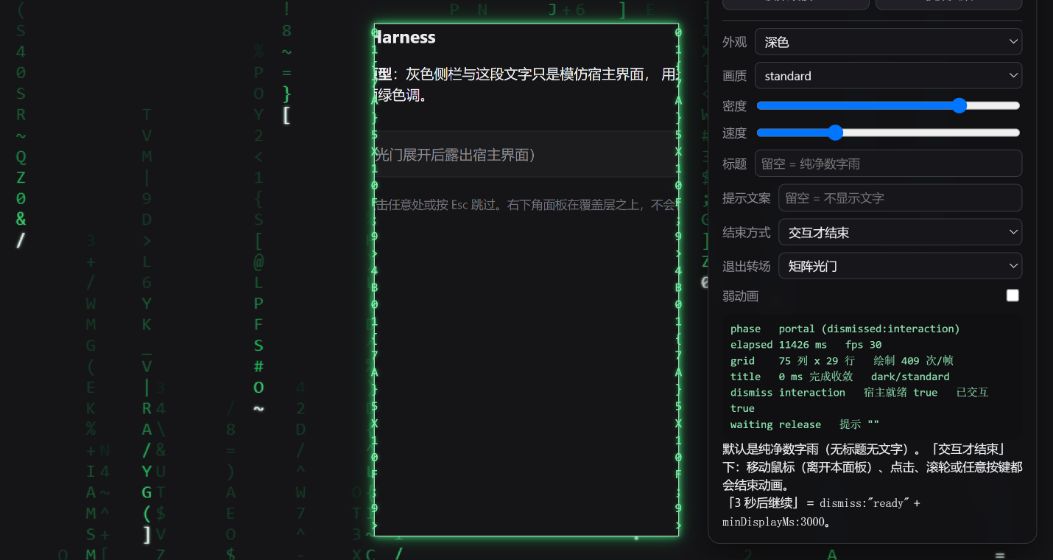Click the Harness heading in the portal
This screenshot has height=560, width=1053.
405,38
